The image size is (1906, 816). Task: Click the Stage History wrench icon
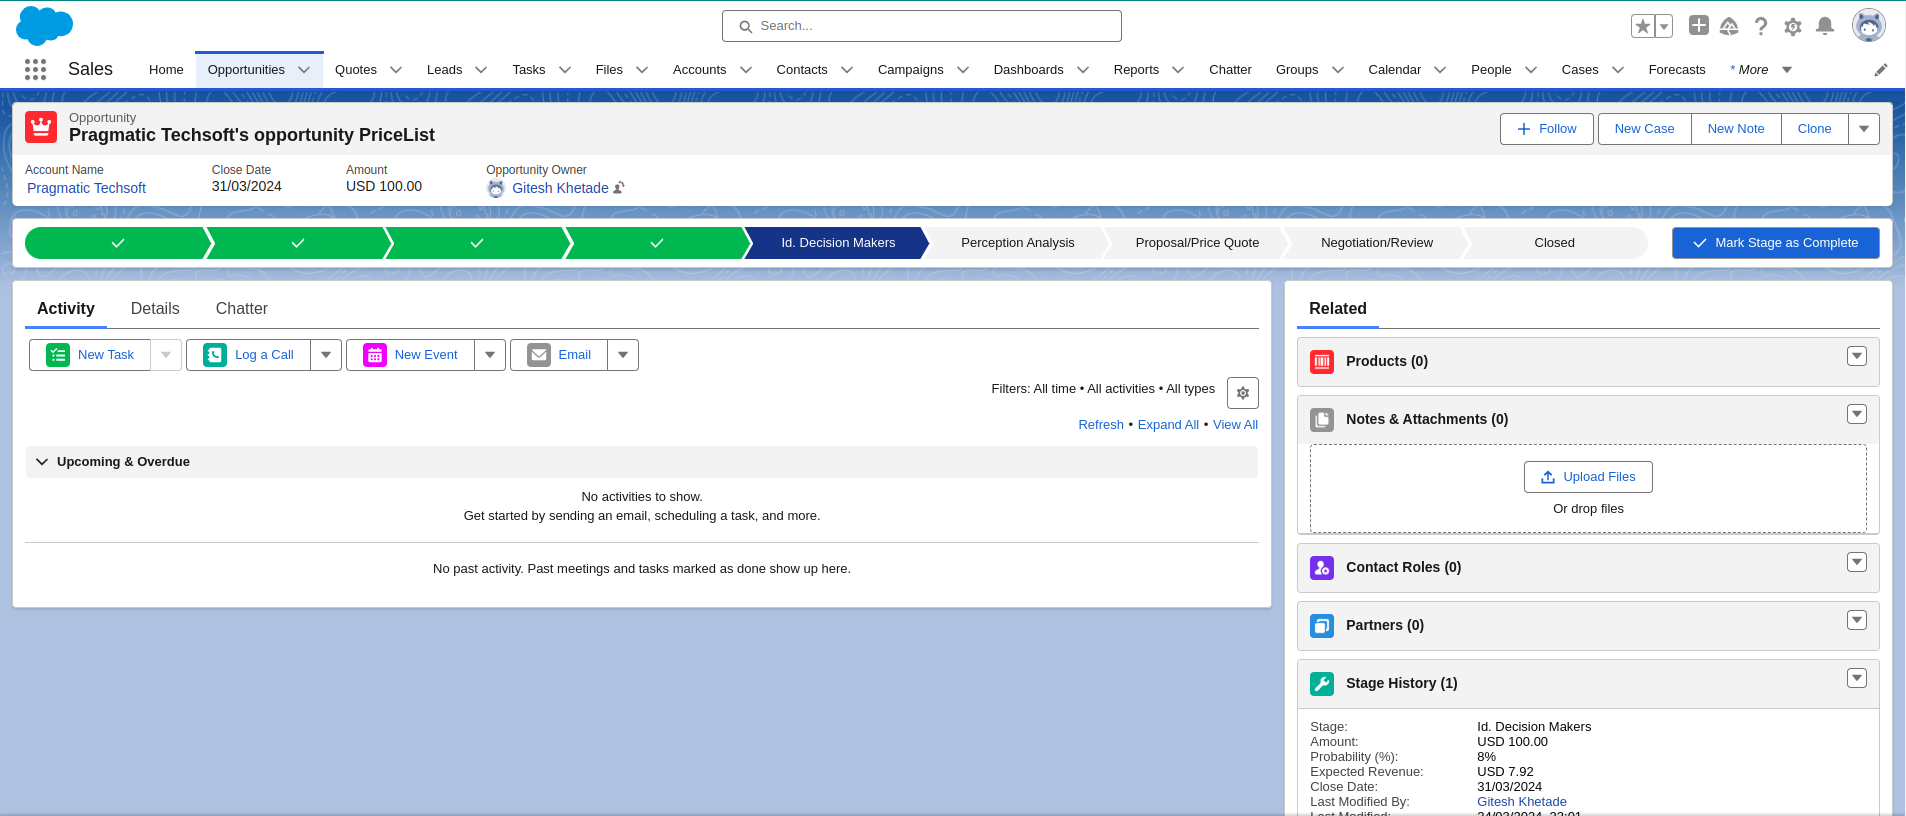[1322, 684]
